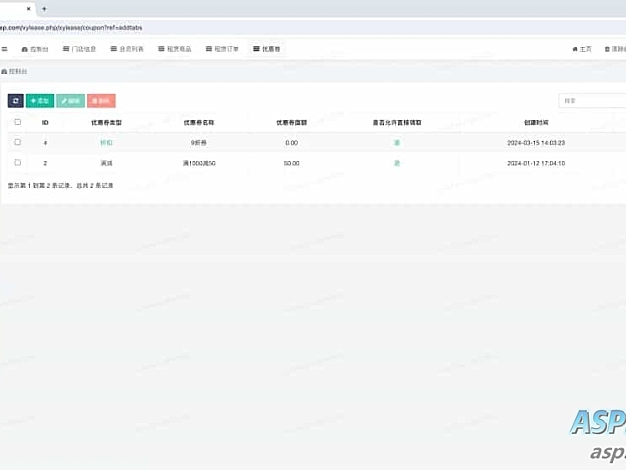This screenshot has height=470, width=626.
Task: Click the 优惠券类型 column header
Action: click(106, 123)
